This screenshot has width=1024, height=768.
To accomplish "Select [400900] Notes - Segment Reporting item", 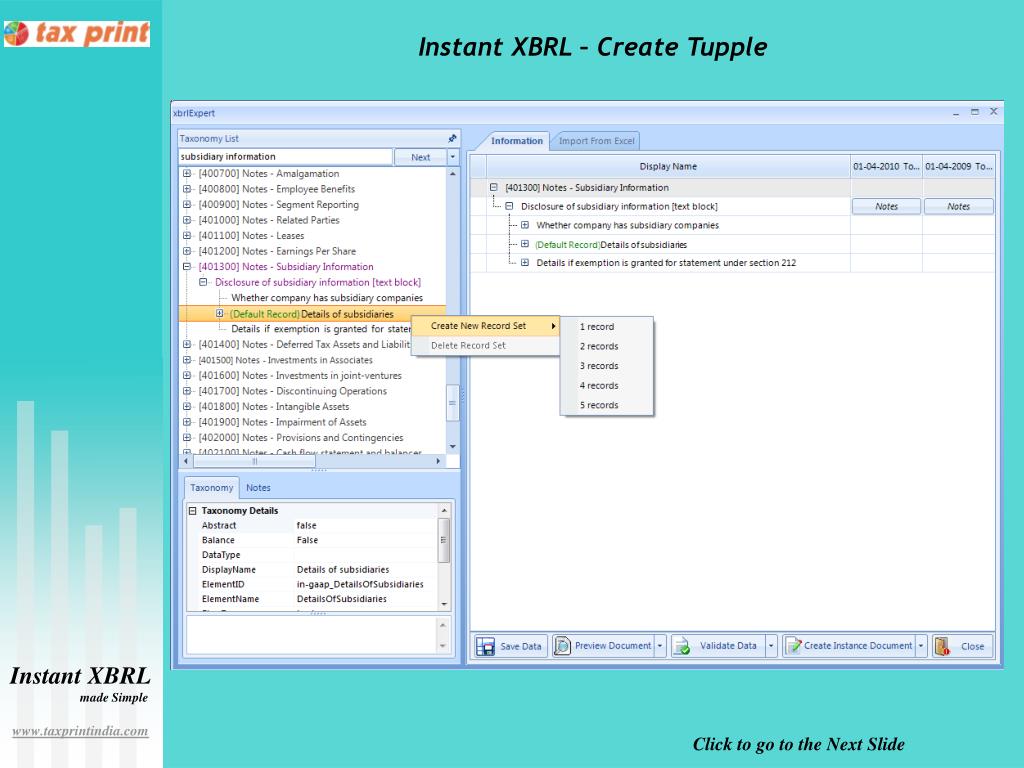I will (x=278, y=204).
